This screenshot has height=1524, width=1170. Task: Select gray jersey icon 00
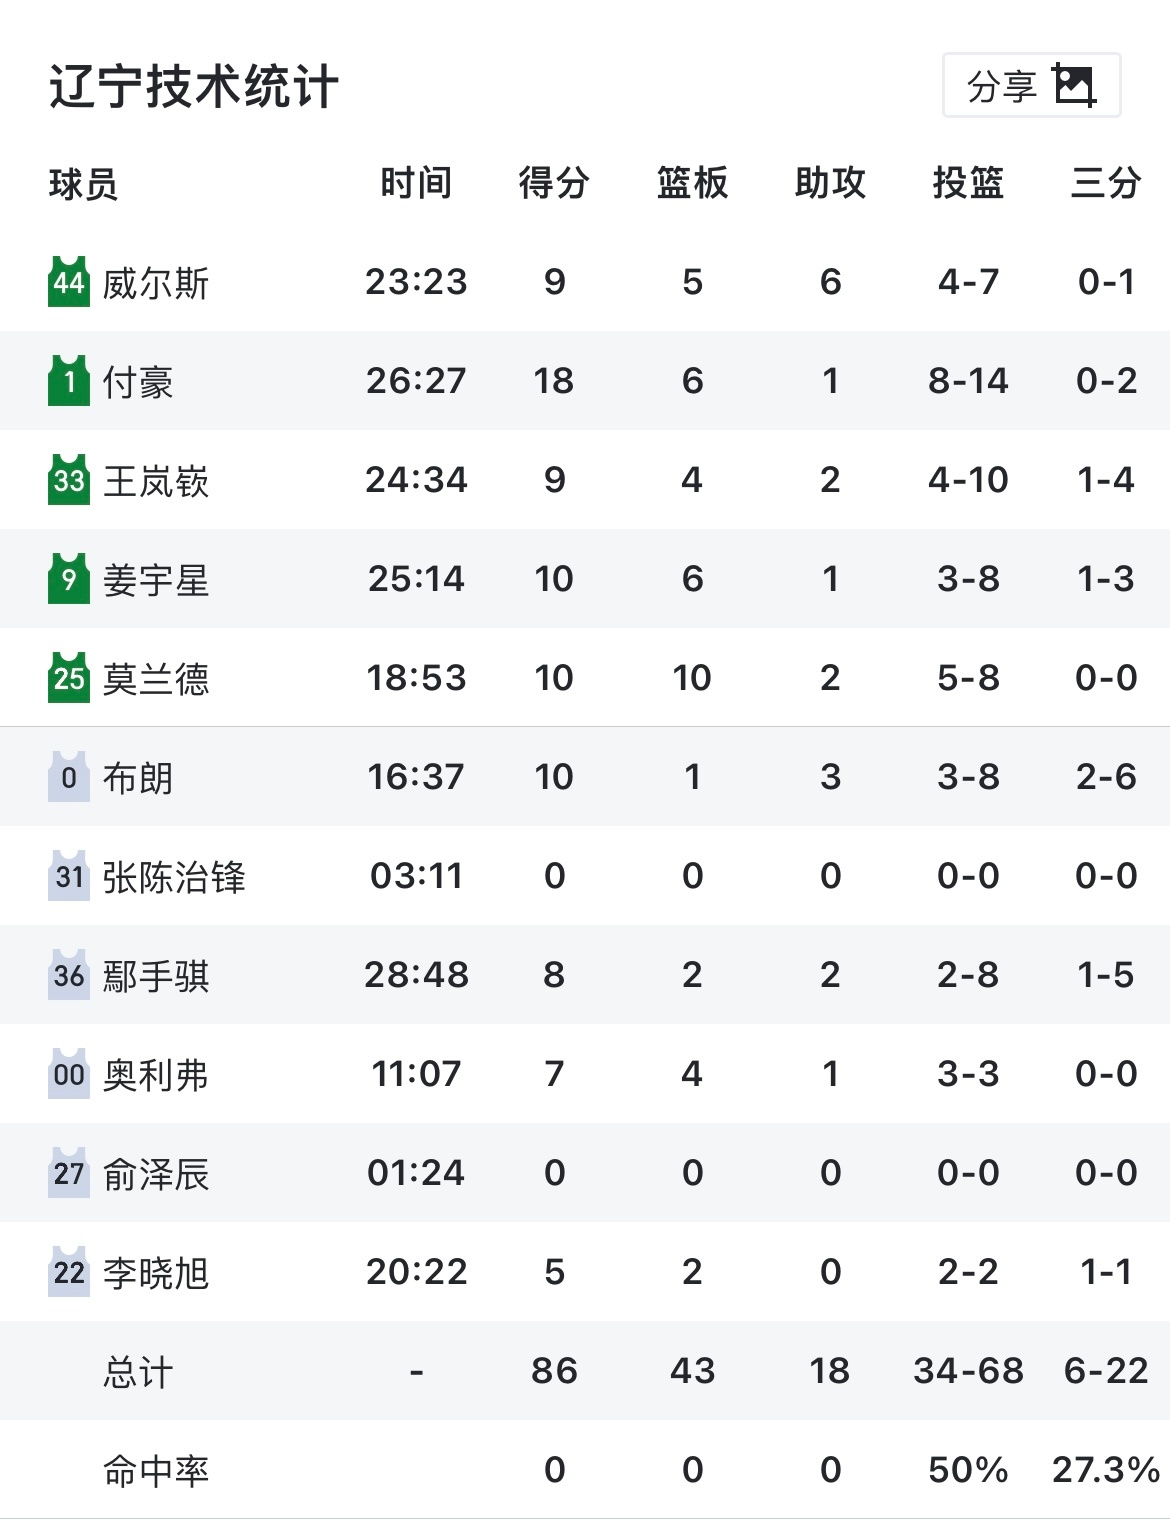(69, 1074)
